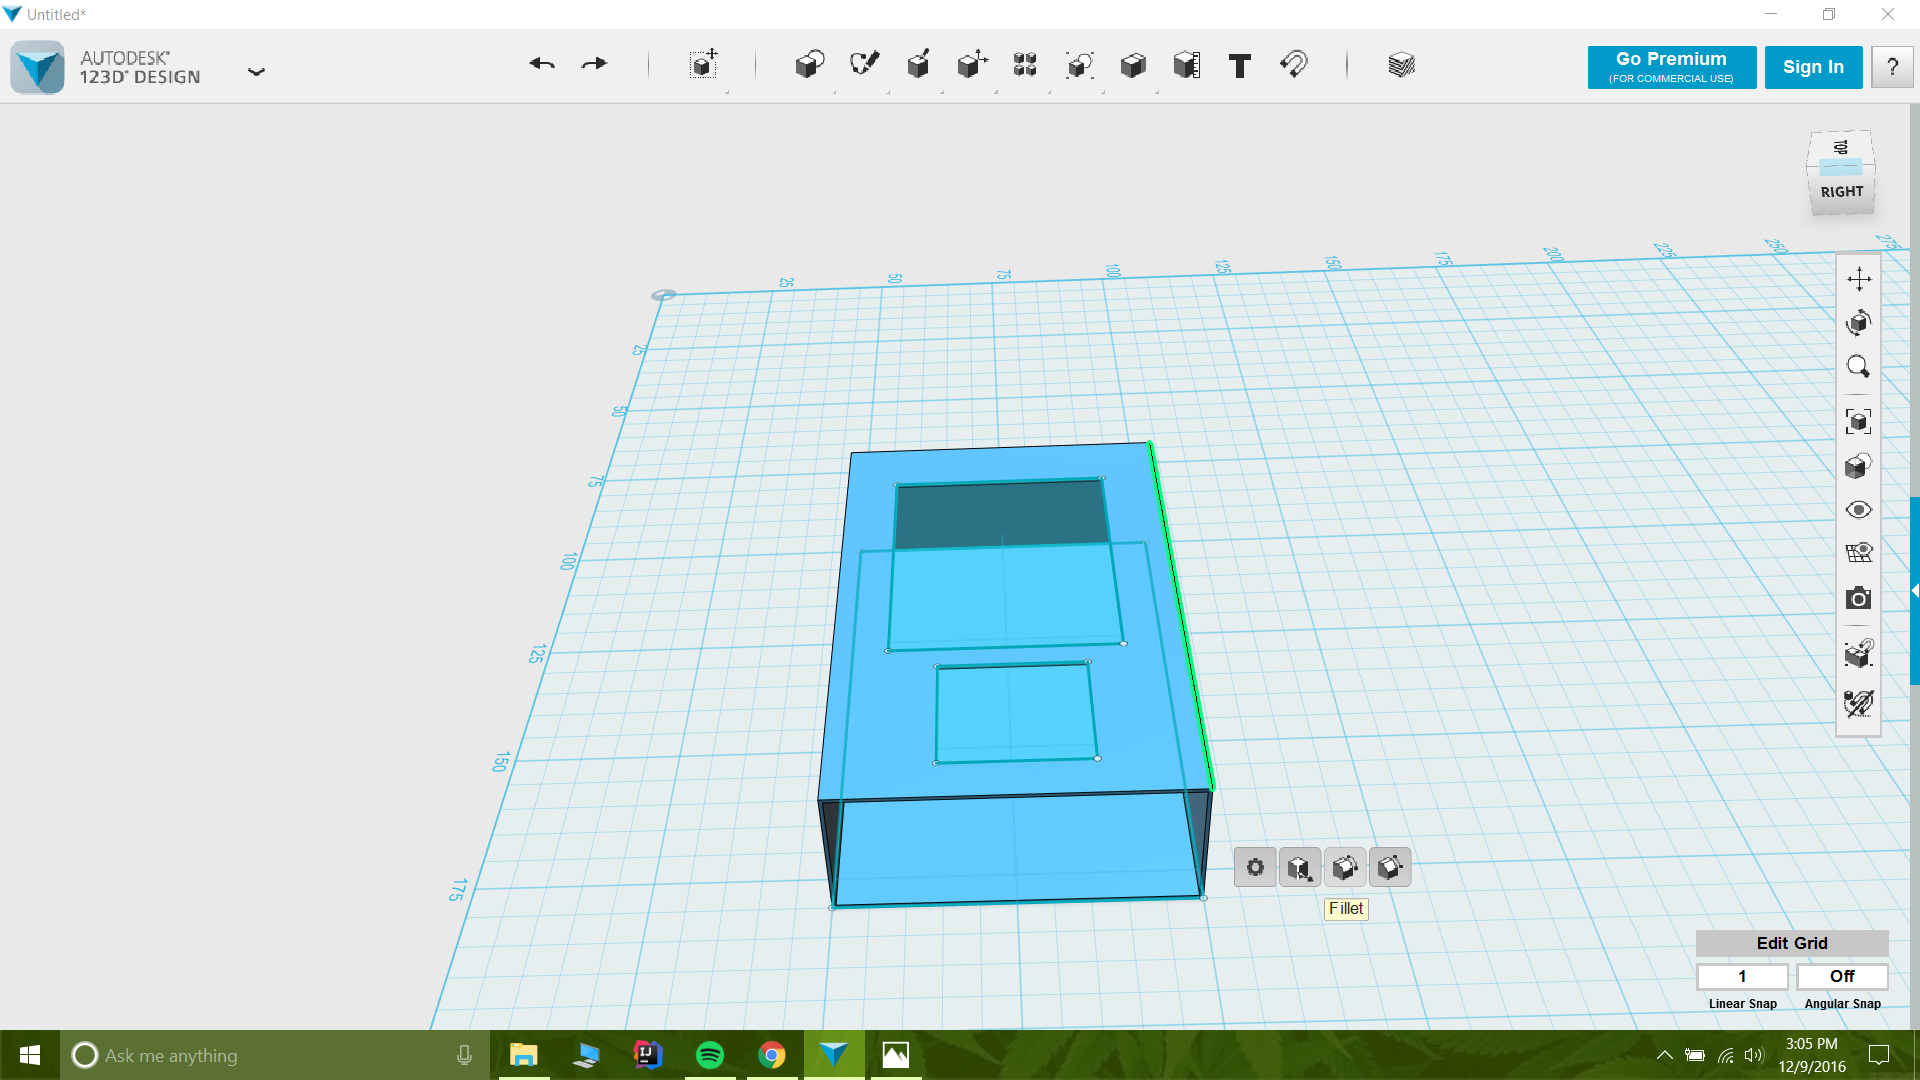Open the help question mark button
This screenshot has height=1080, width=1920.
pos(1892,67)
